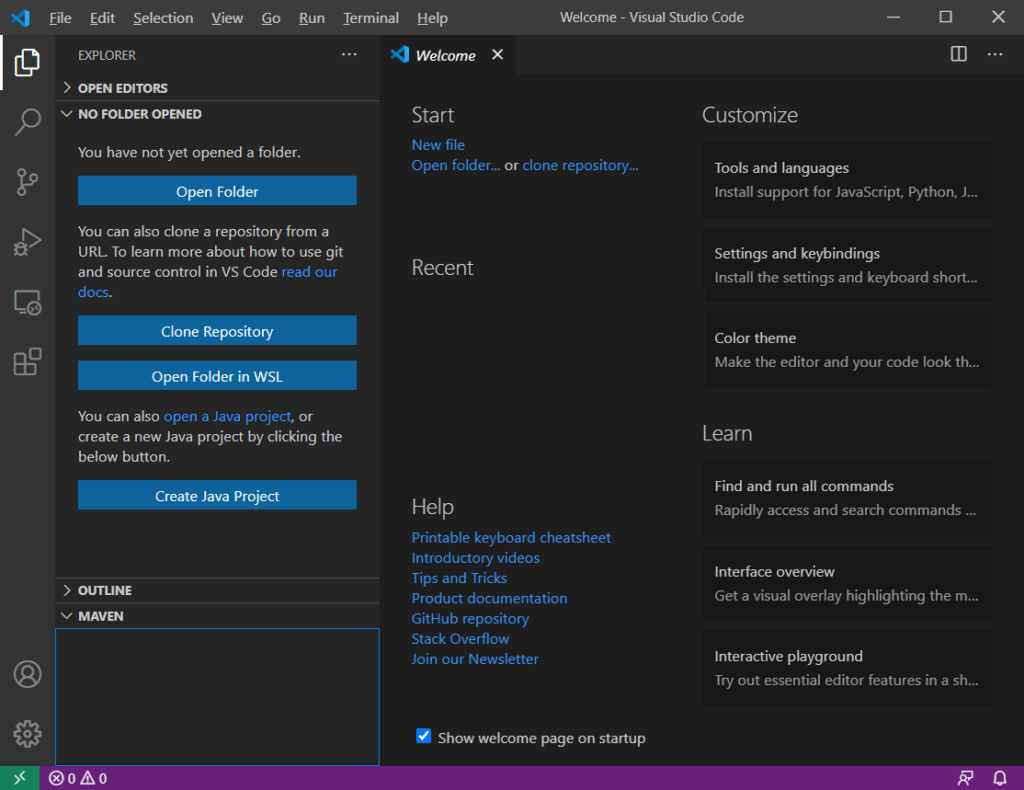Uncheck Show welcome page on startup
This screenshot has height=790, width=1024.
(x=424, y=737)
